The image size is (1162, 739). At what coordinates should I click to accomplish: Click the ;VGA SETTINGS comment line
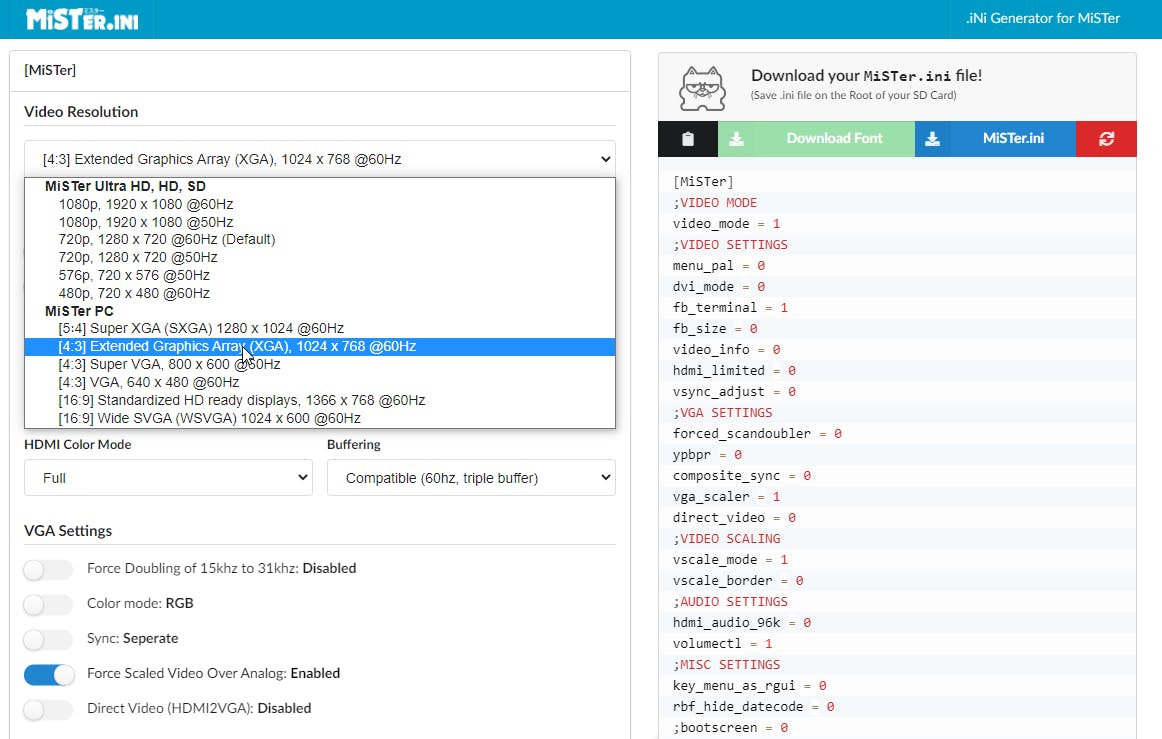(x=897, y=413)
